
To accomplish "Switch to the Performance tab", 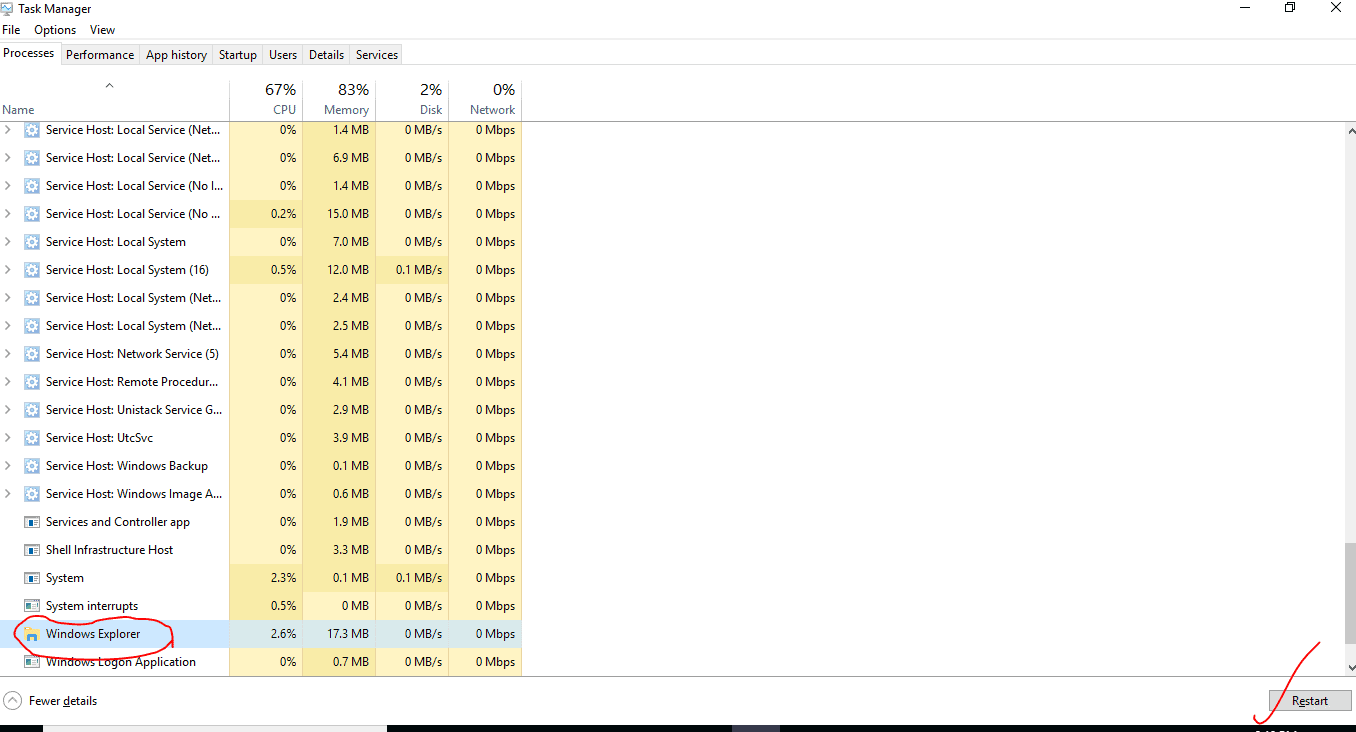I will (100, 55).
